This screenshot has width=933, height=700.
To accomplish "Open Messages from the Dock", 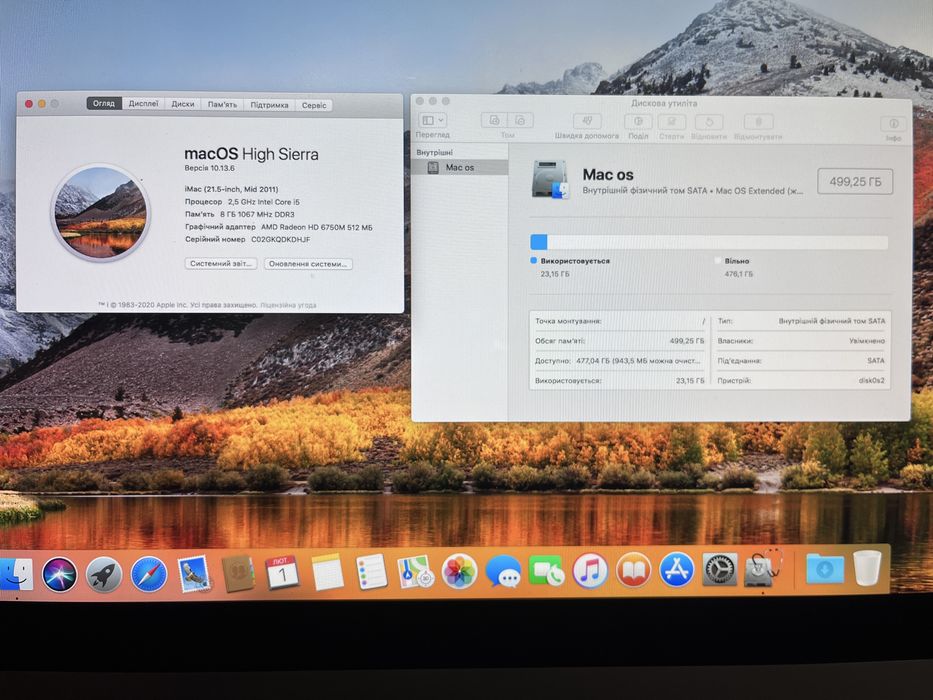I will point(503,571).
